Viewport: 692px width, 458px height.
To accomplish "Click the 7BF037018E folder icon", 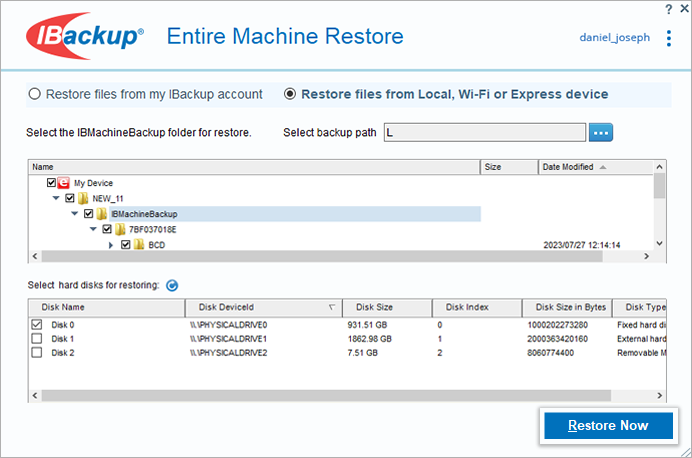I will (120, 229).
